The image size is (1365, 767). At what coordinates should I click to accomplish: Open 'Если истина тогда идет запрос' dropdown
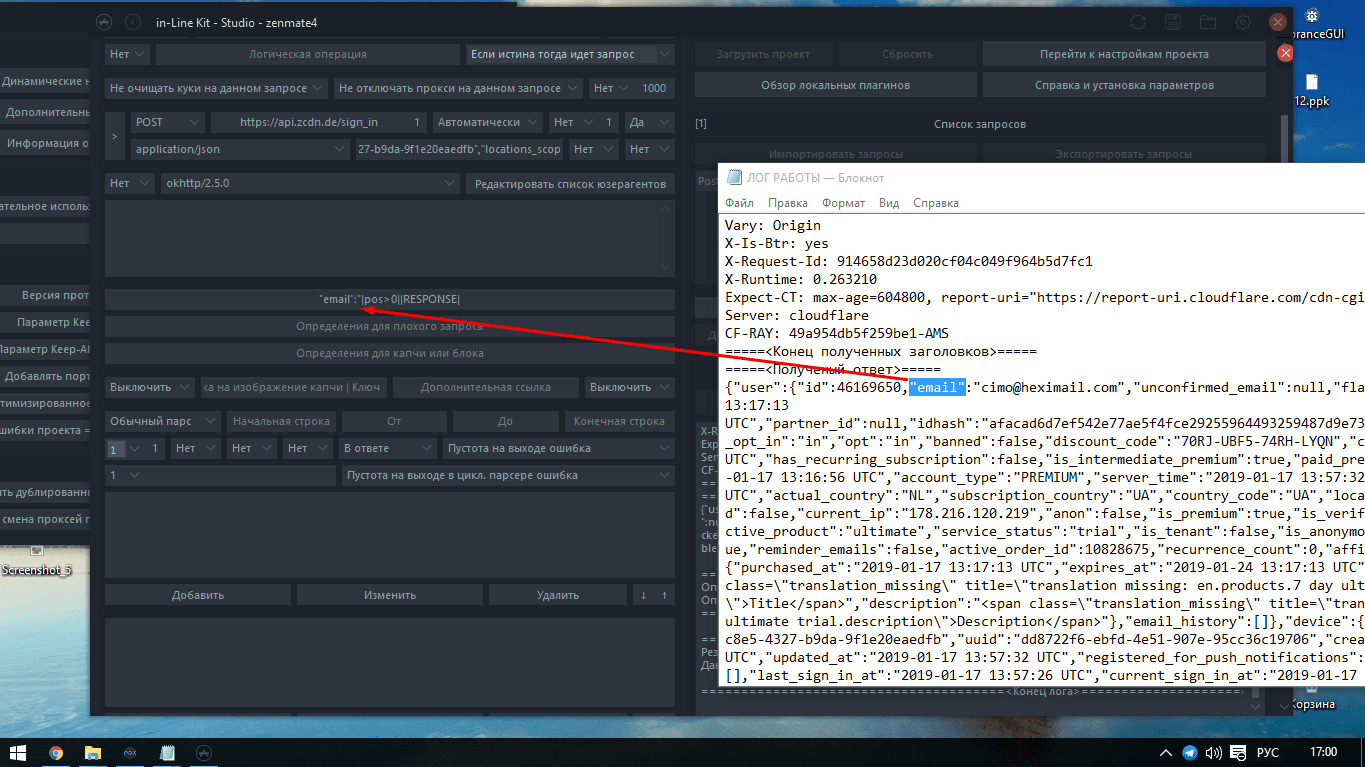pyautogui.click(x=570, y=54)
